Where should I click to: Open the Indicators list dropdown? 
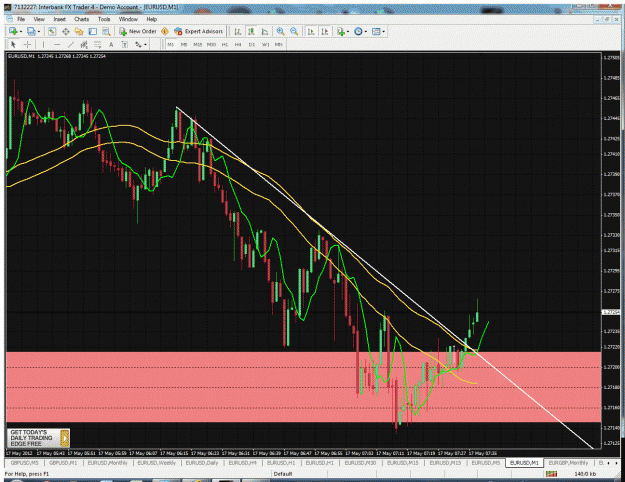coord(343,31)
